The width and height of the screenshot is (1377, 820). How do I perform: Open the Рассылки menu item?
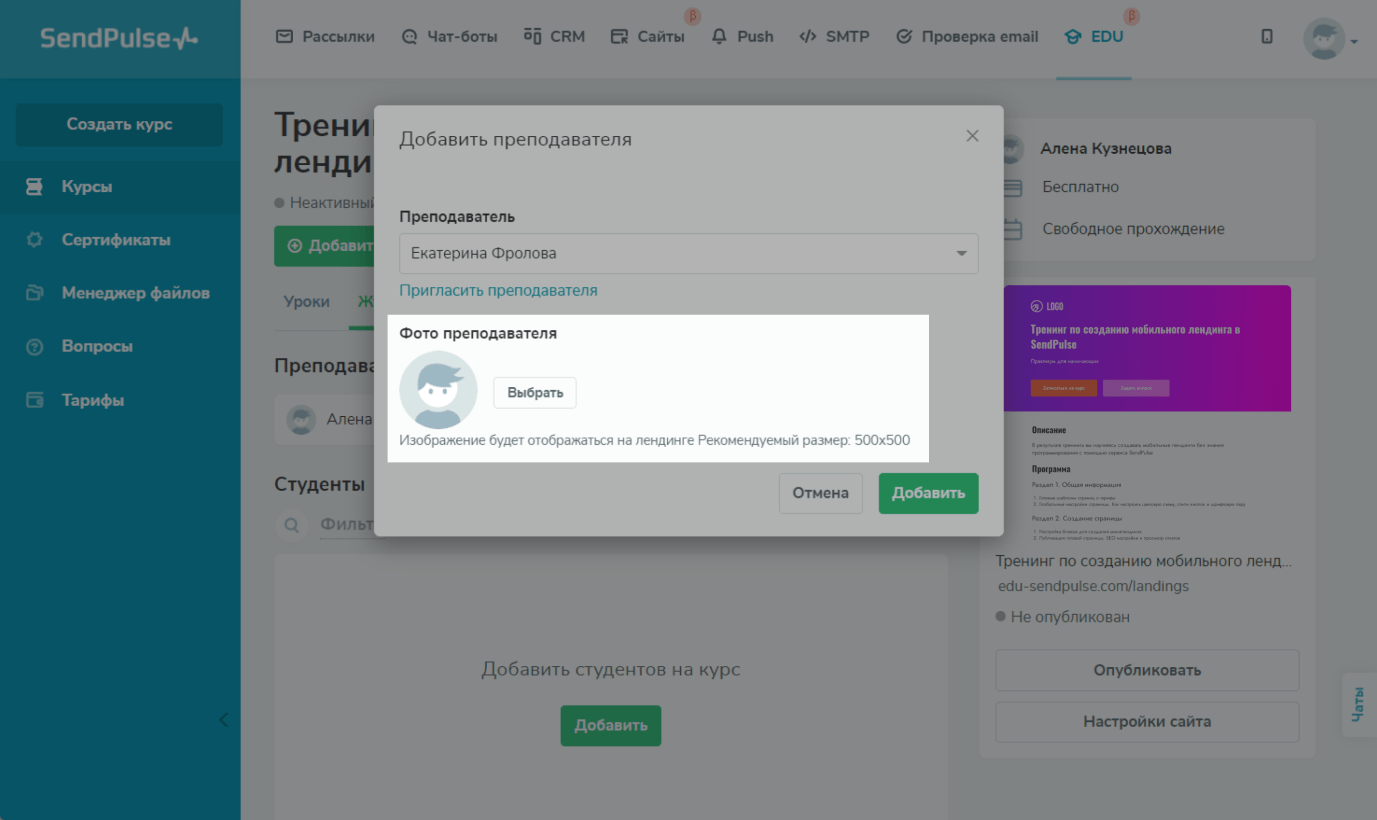[325, 37]
